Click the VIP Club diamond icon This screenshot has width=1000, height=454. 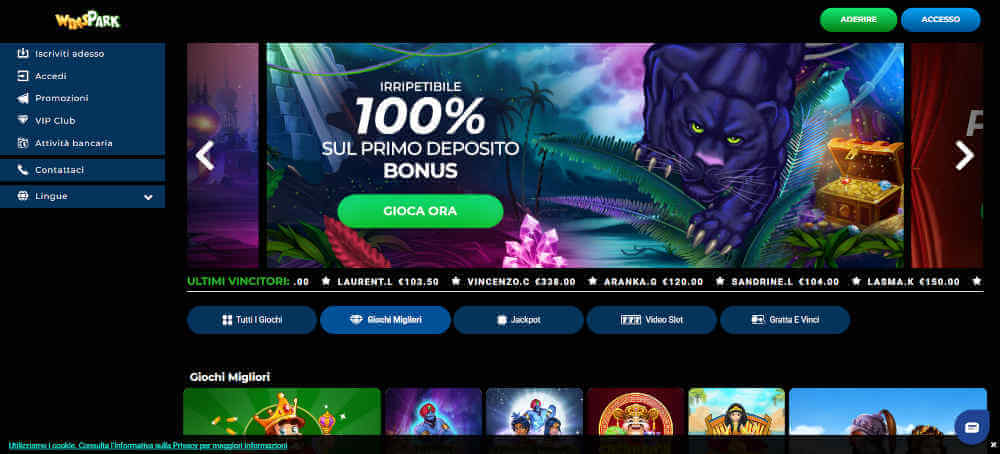coord(23,121)
